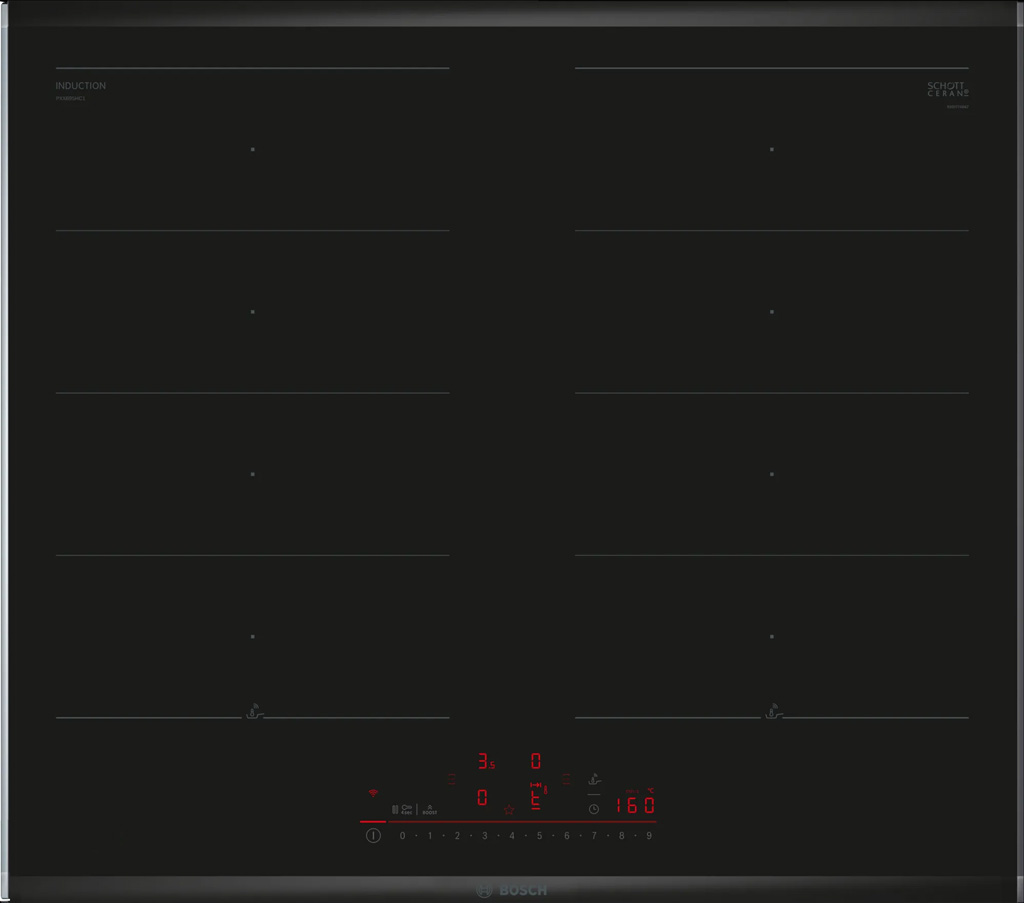1024x903 pixels.
Task: Tap 0 on the power level scale
Action: pos(402,835)
